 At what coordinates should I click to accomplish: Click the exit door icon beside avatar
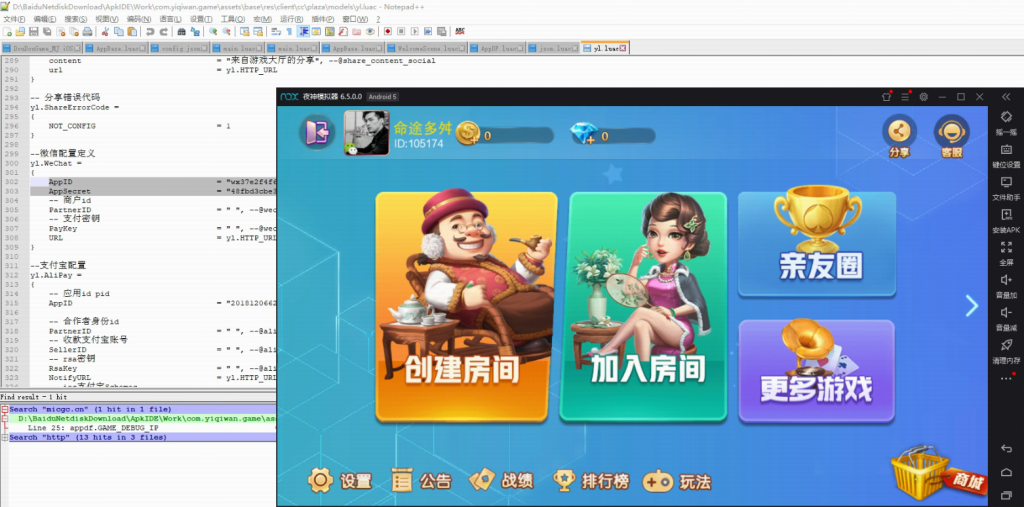318,133
